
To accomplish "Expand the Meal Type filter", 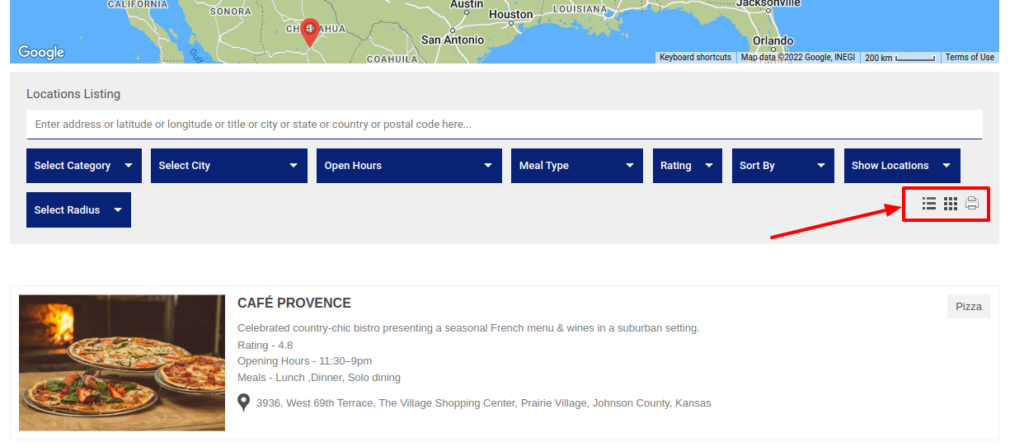I will point(576,166).
